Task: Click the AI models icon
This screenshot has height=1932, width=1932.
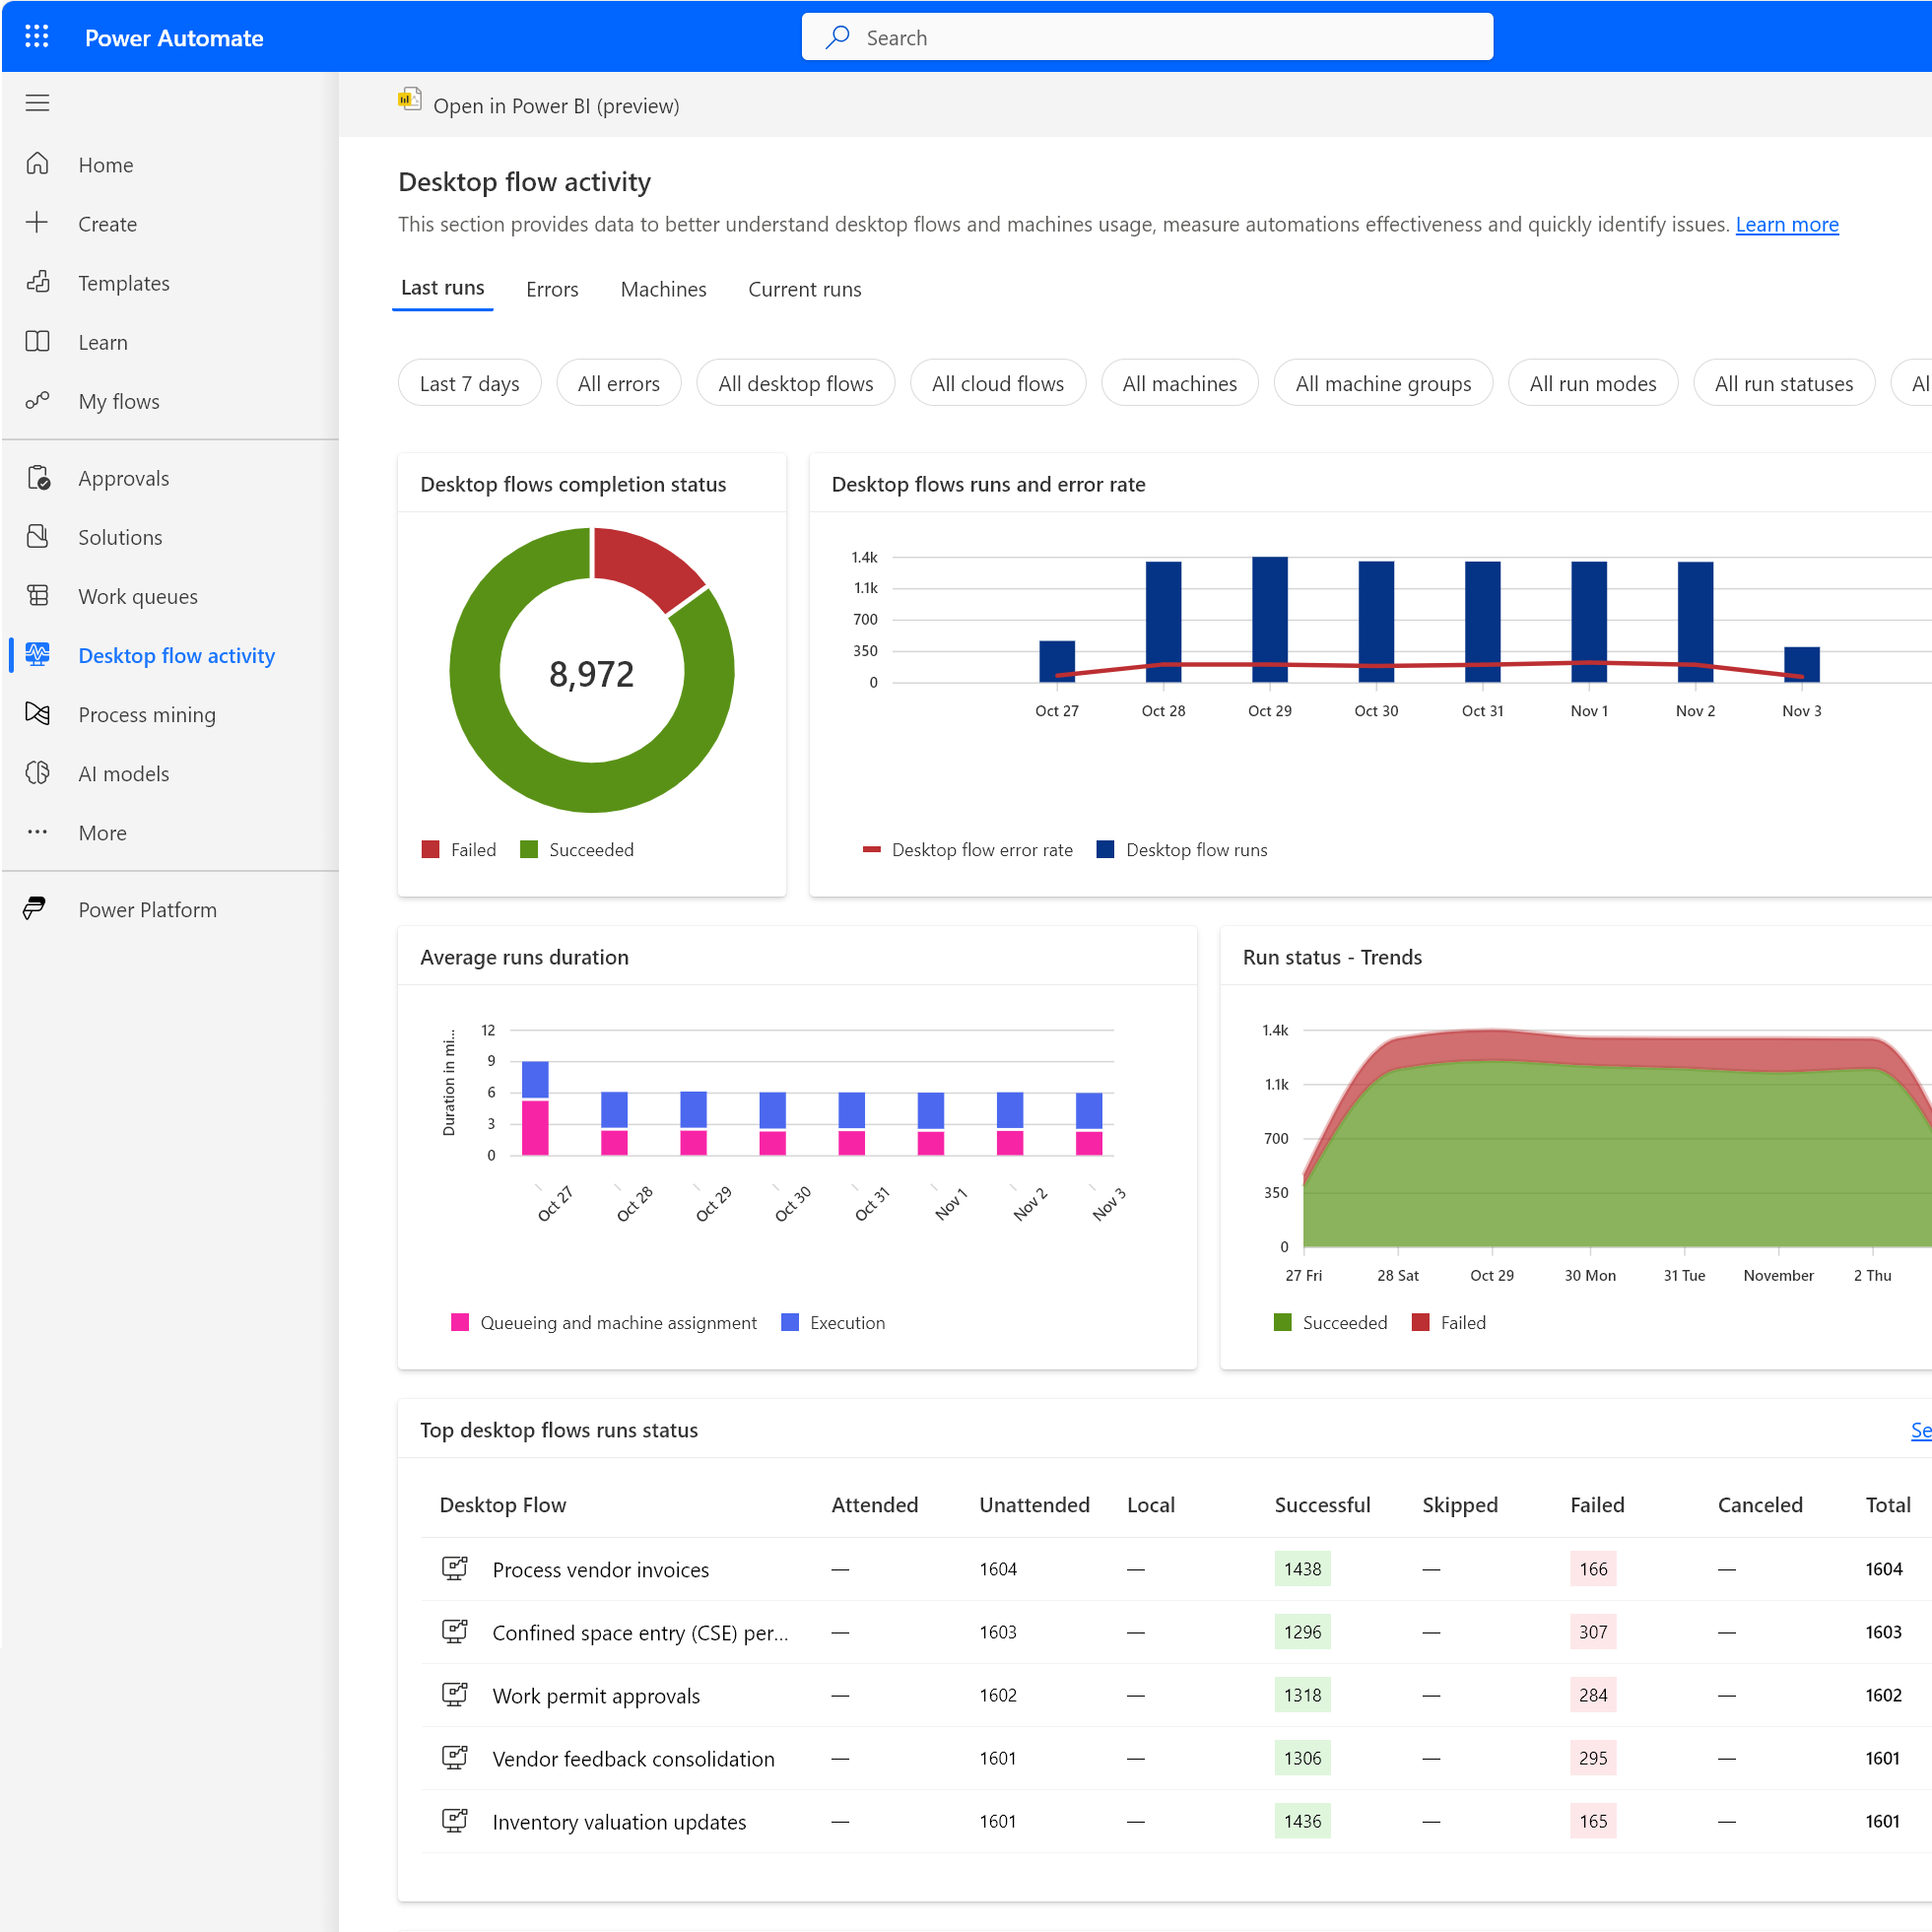Action: [x=37, y=772]
